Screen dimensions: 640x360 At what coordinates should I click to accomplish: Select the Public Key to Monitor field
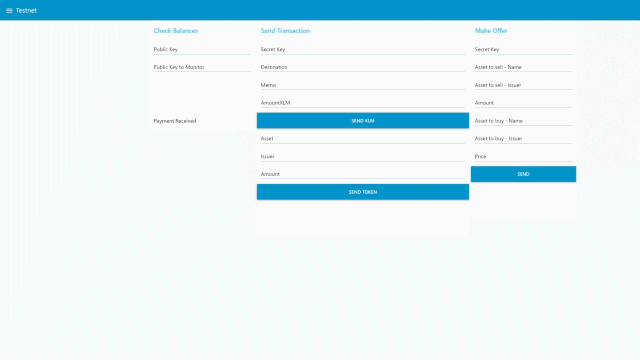(x=202, y=67)
